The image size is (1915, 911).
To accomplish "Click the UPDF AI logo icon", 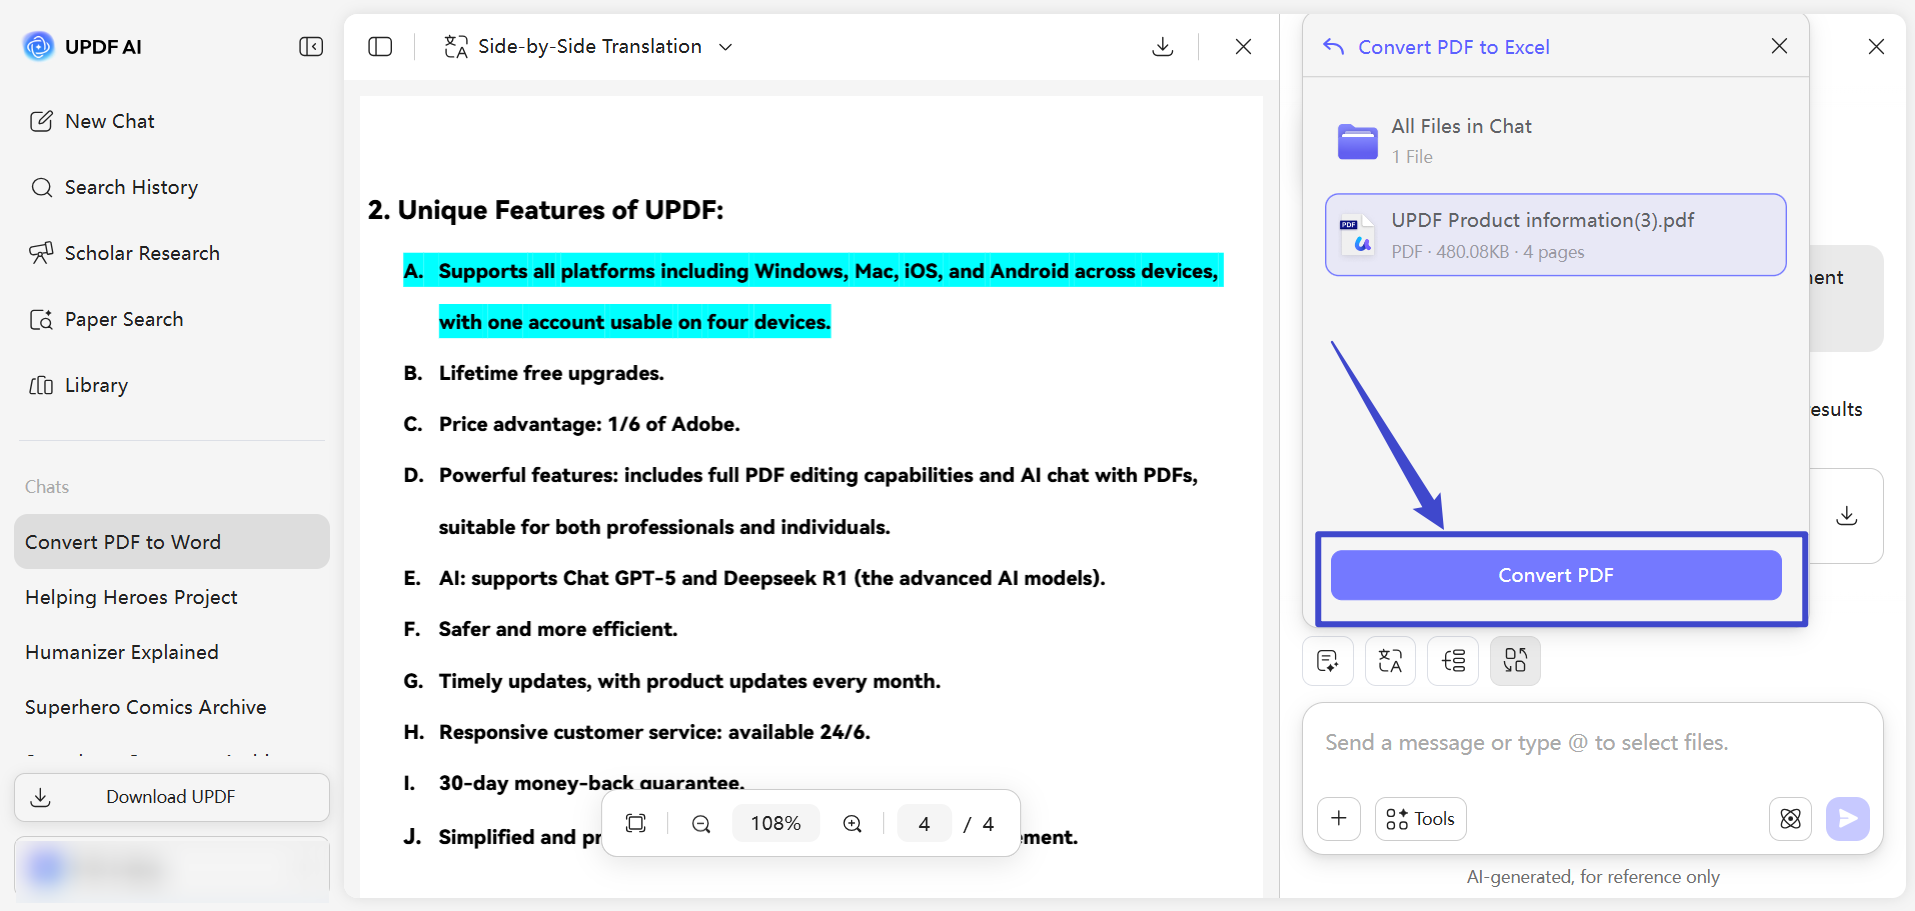I will click(x=39, y=46).
